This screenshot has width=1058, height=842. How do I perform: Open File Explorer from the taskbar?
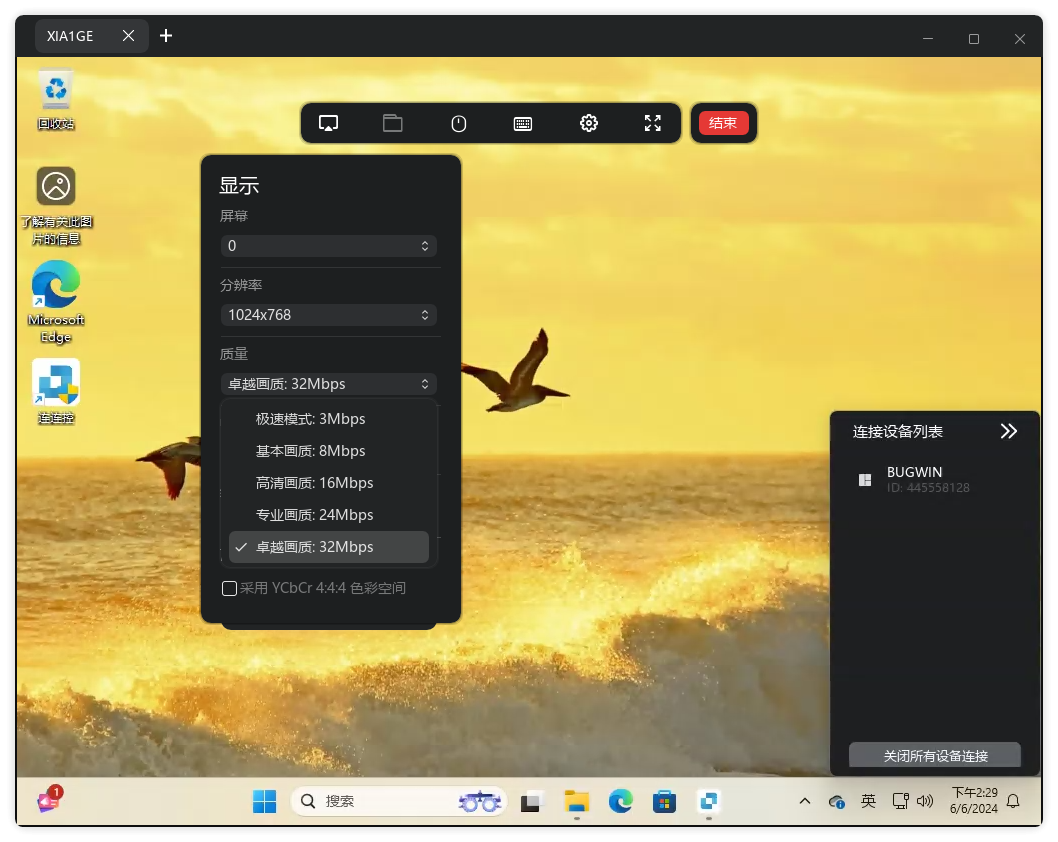[x=577, y=802]
